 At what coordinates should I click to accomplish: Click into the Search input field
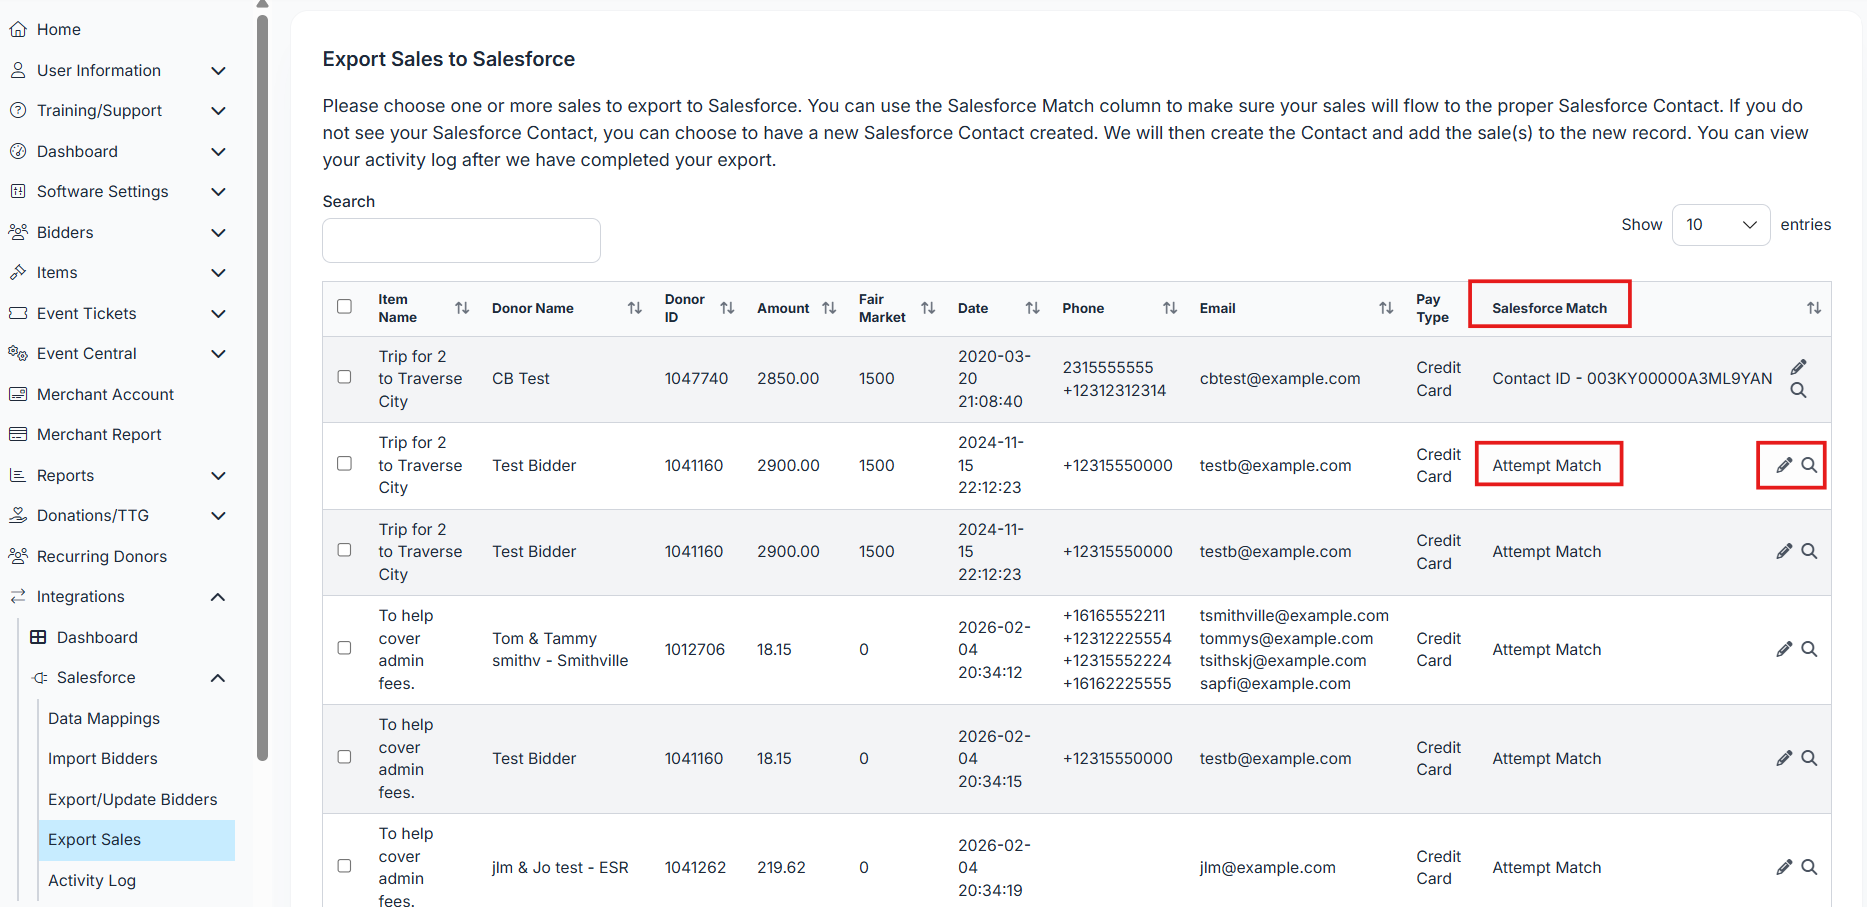click(461, 241)
